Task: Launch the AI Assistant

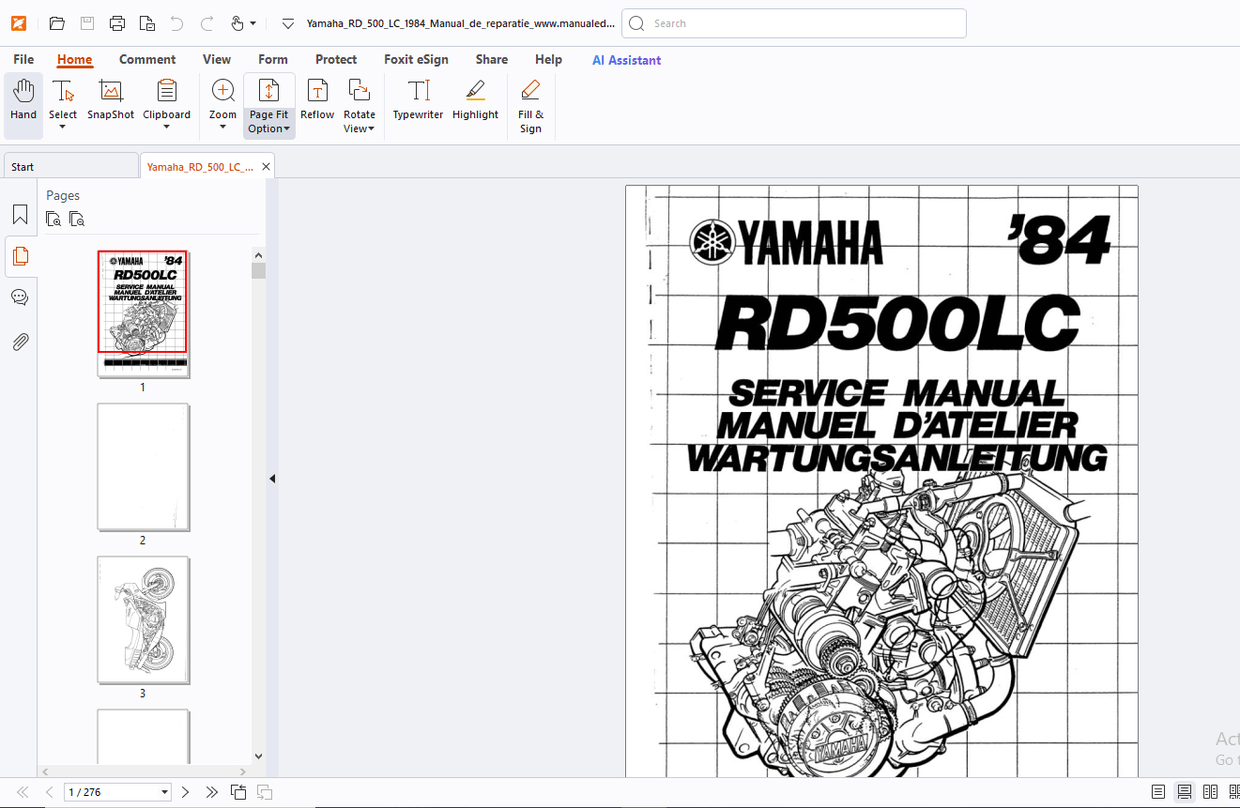Action: [x=626, y=60]
